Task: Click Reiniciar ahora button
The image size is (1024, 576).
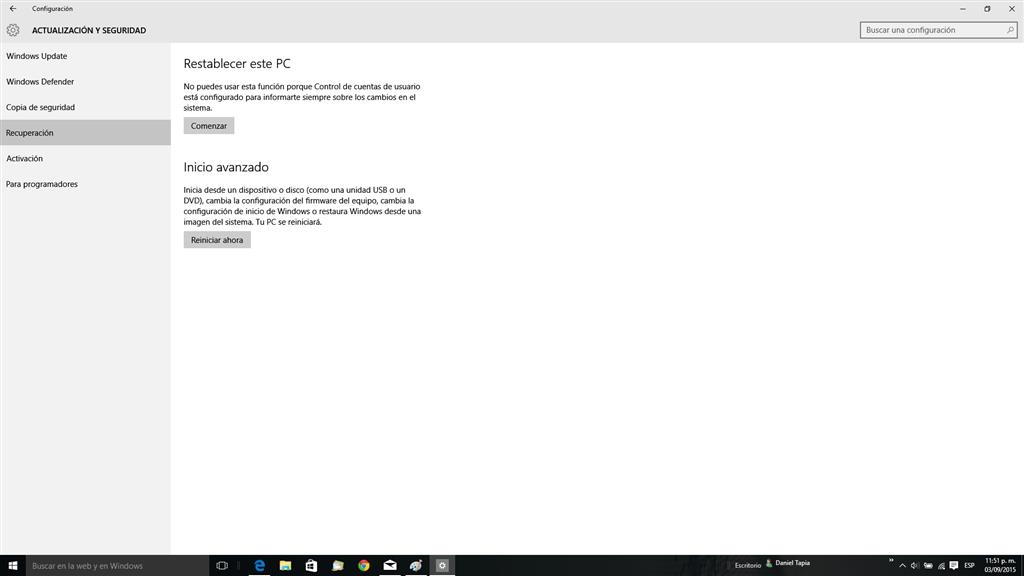Action: pos(217,240)
